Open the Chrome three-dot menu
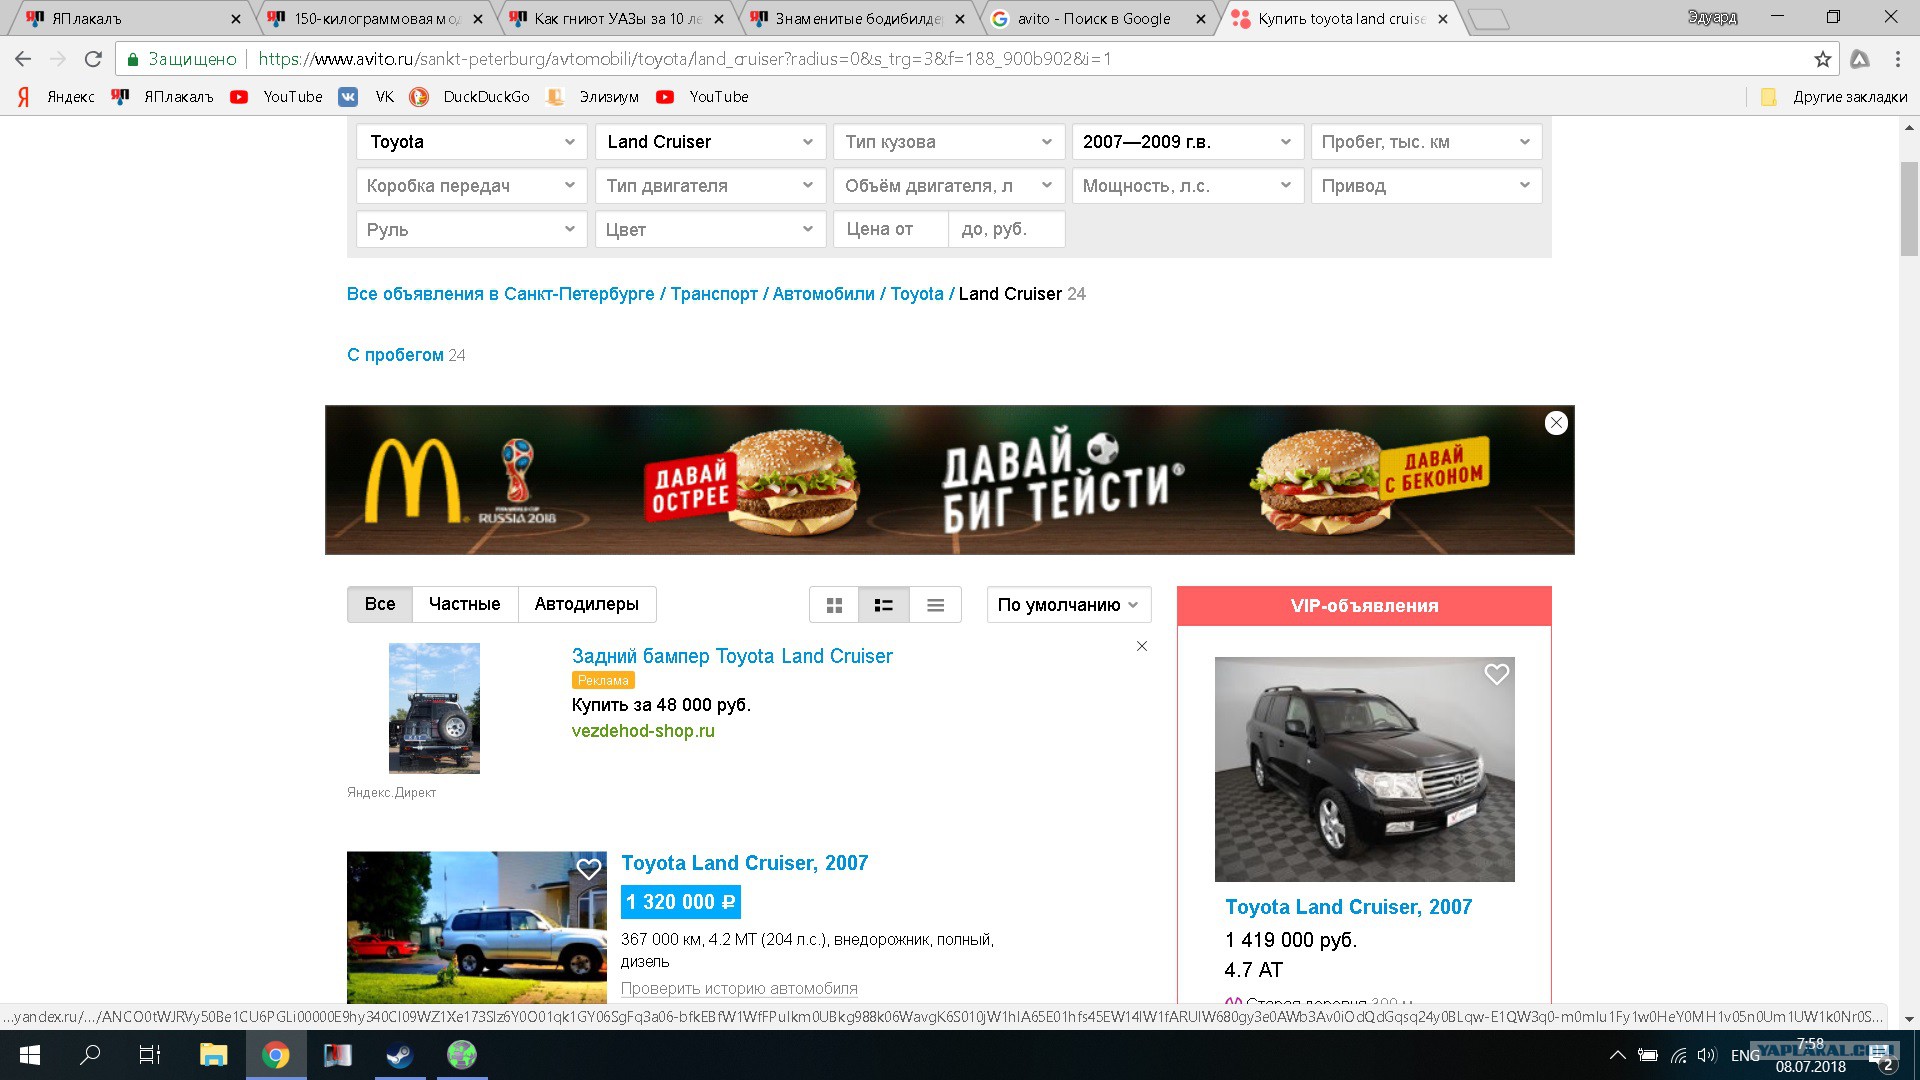The height and width of the screenshot is (1080, 1920). (x=1897, y=59)
